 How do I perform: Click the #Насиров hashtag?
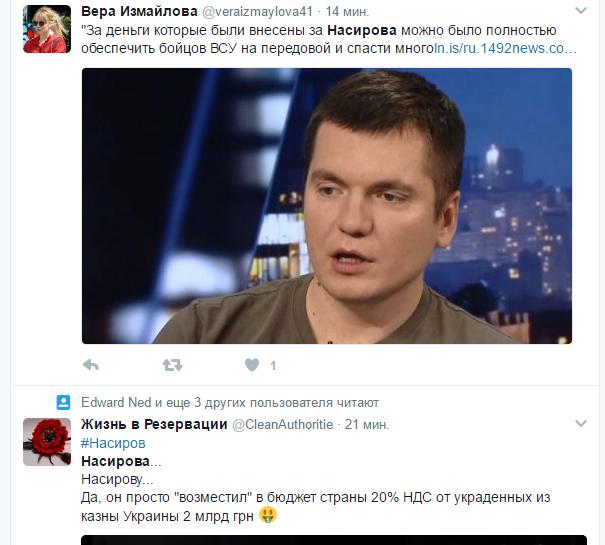[113, 443]
